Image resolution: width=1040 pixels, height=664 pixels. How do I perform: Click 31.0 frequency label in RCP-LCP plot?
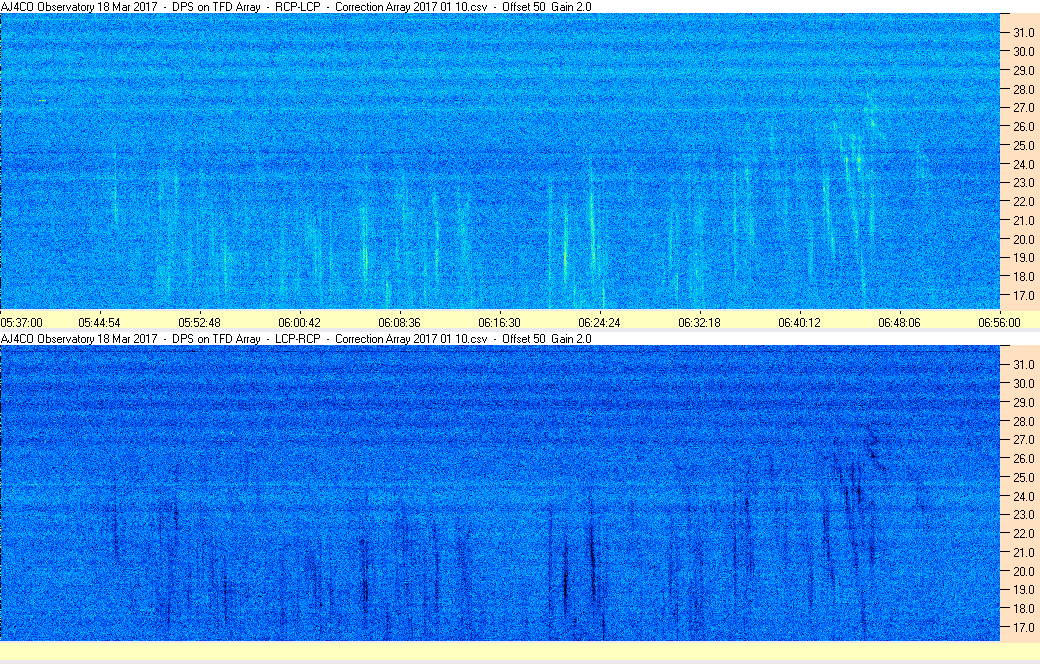coord(1023,33)
